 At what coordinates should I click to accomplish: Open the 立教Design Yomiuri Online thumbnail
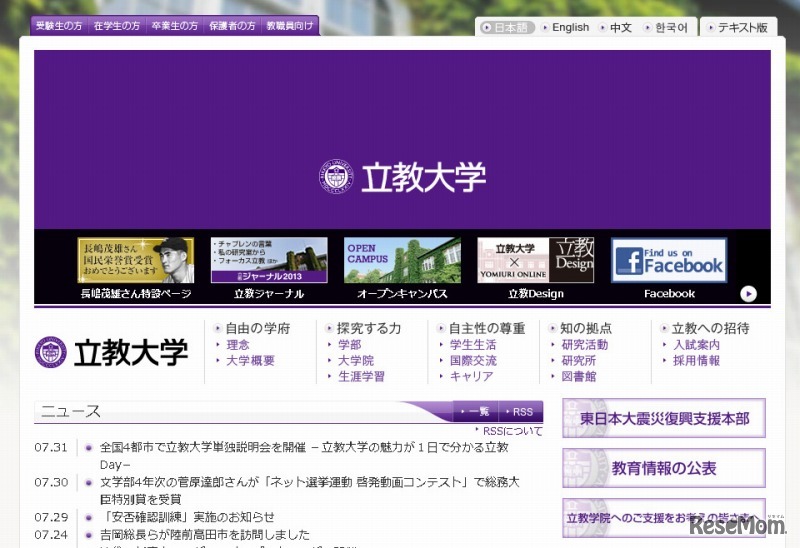pos(535,260)
